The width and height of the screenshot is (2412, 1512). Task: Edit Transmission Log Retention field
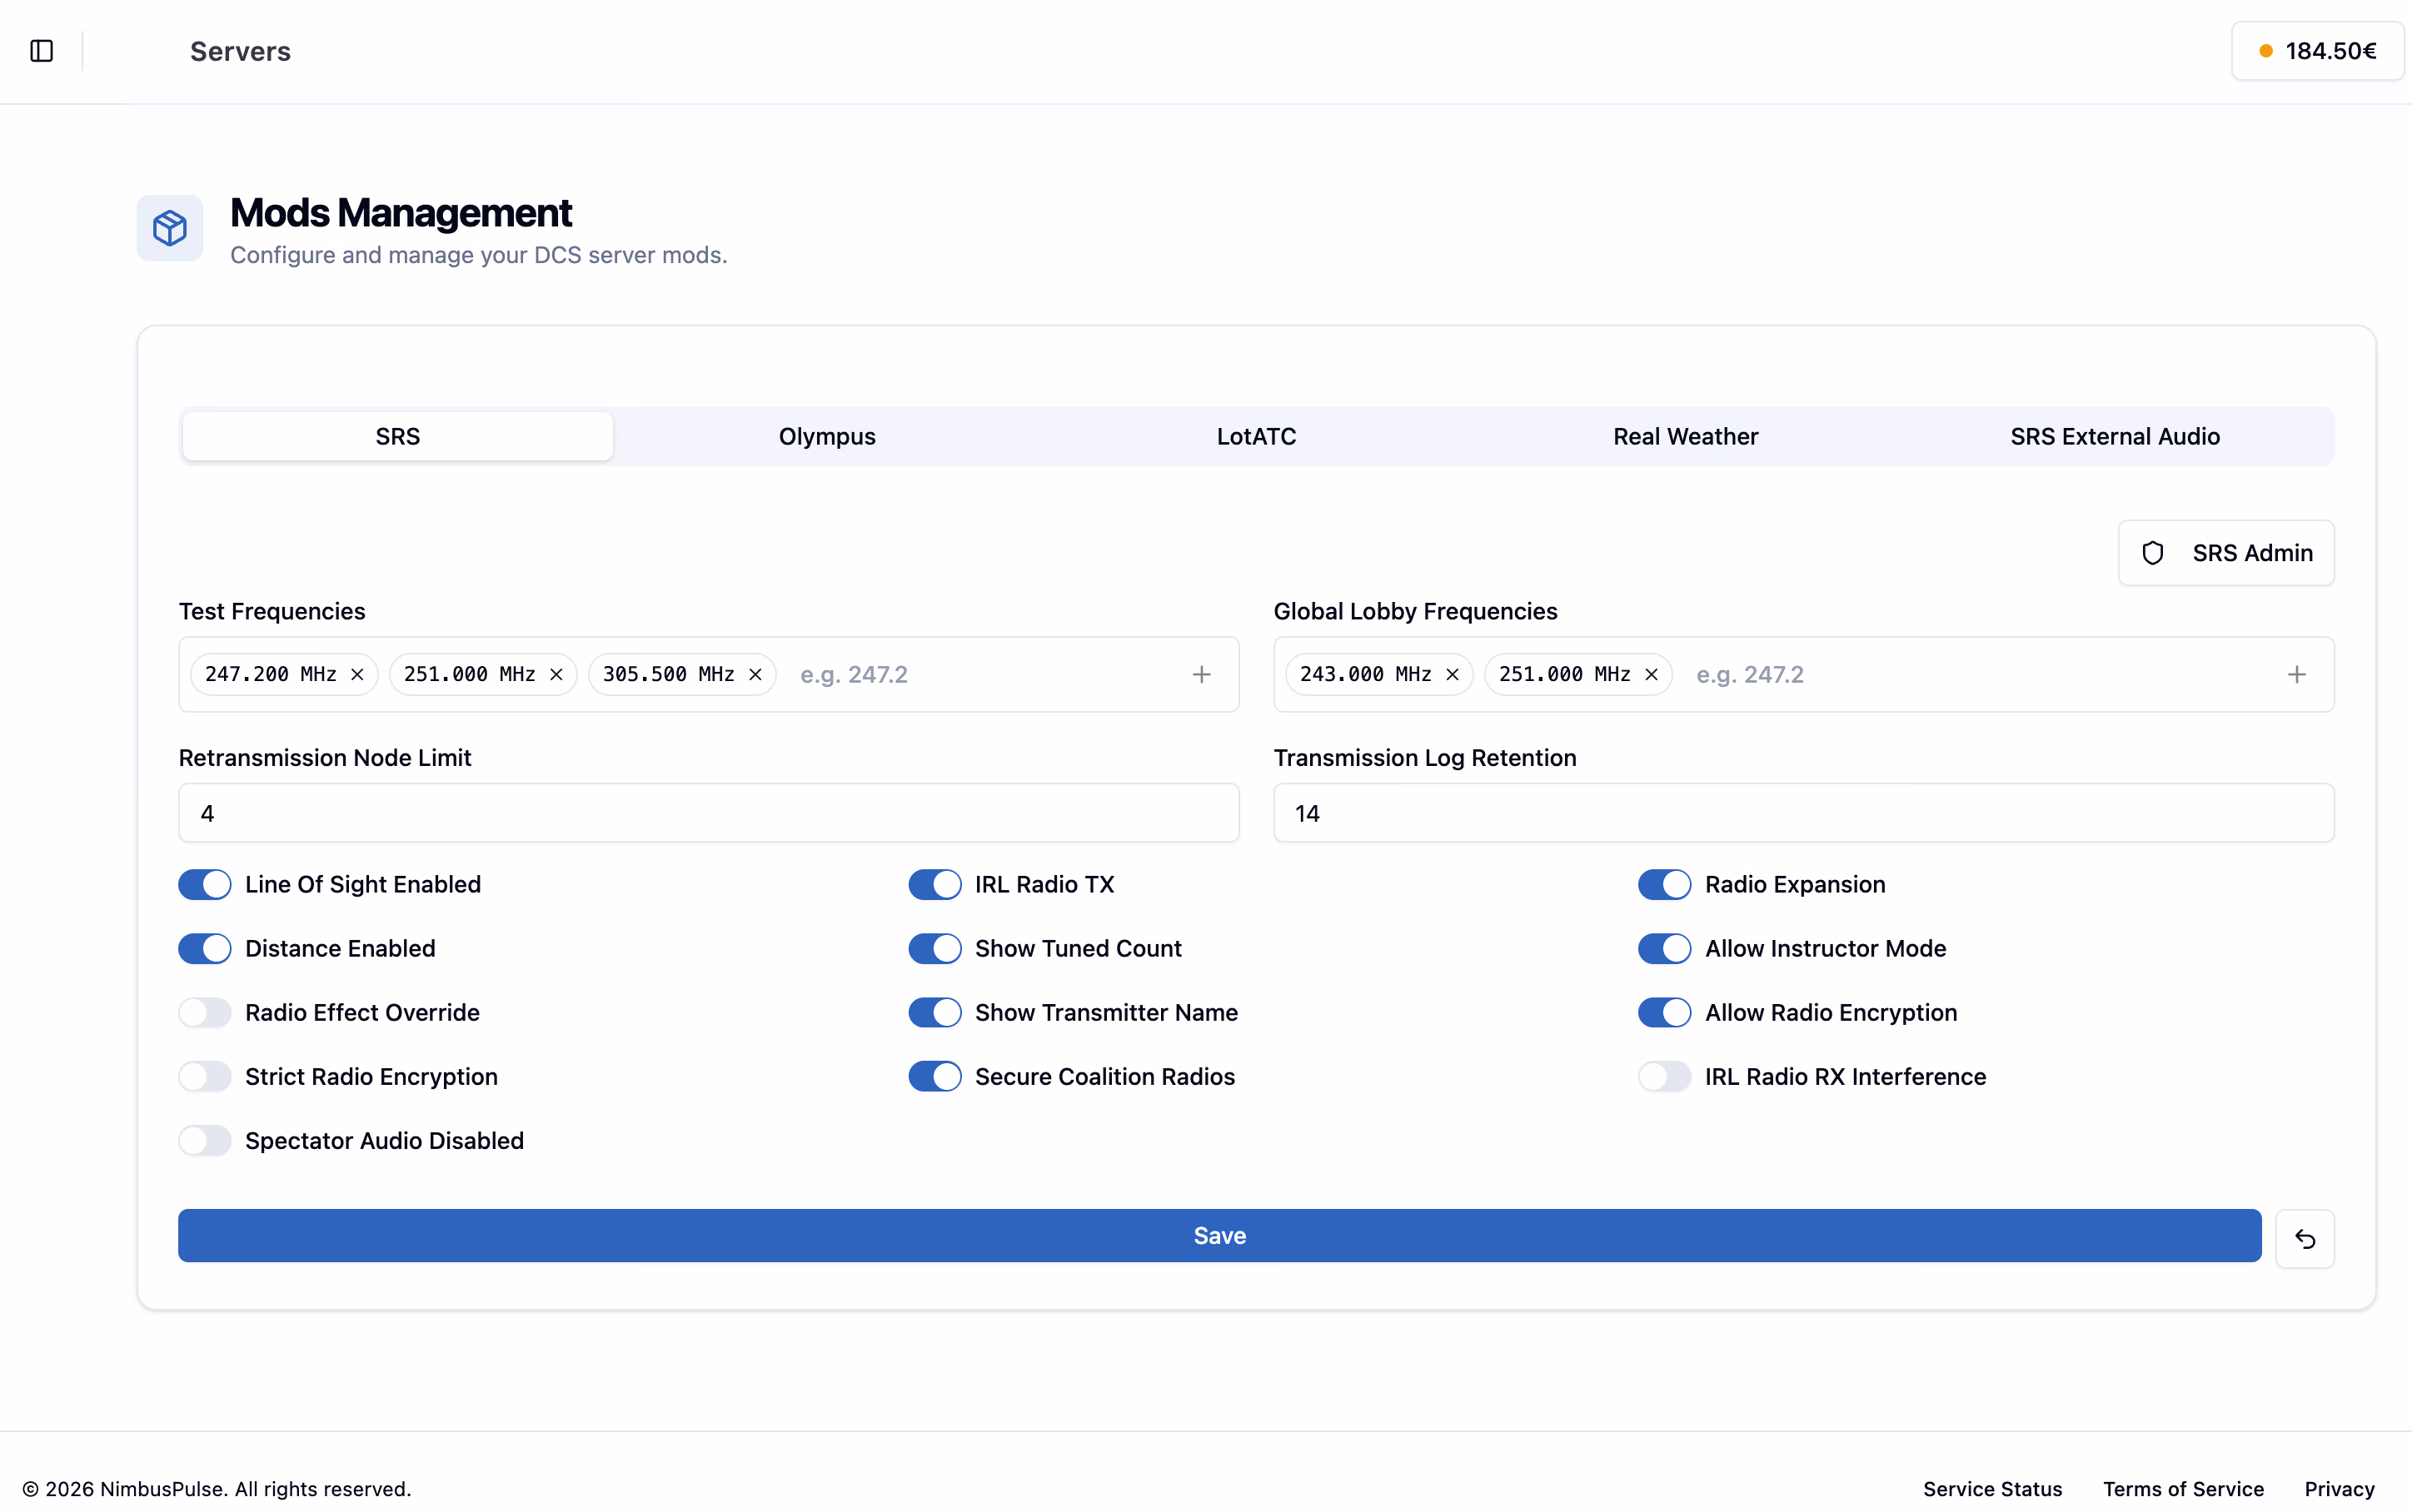point(1804,813)
